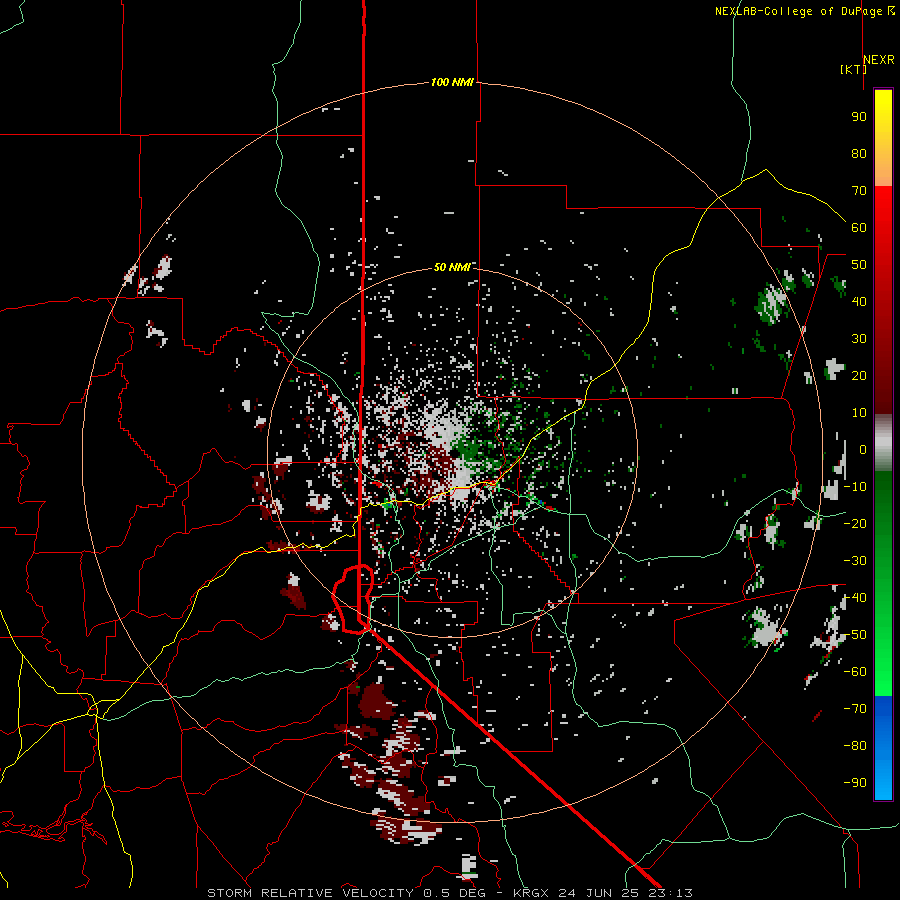
Task: Select the gray zero-velocity segment of the colorbar
Action: pos(883,443)
